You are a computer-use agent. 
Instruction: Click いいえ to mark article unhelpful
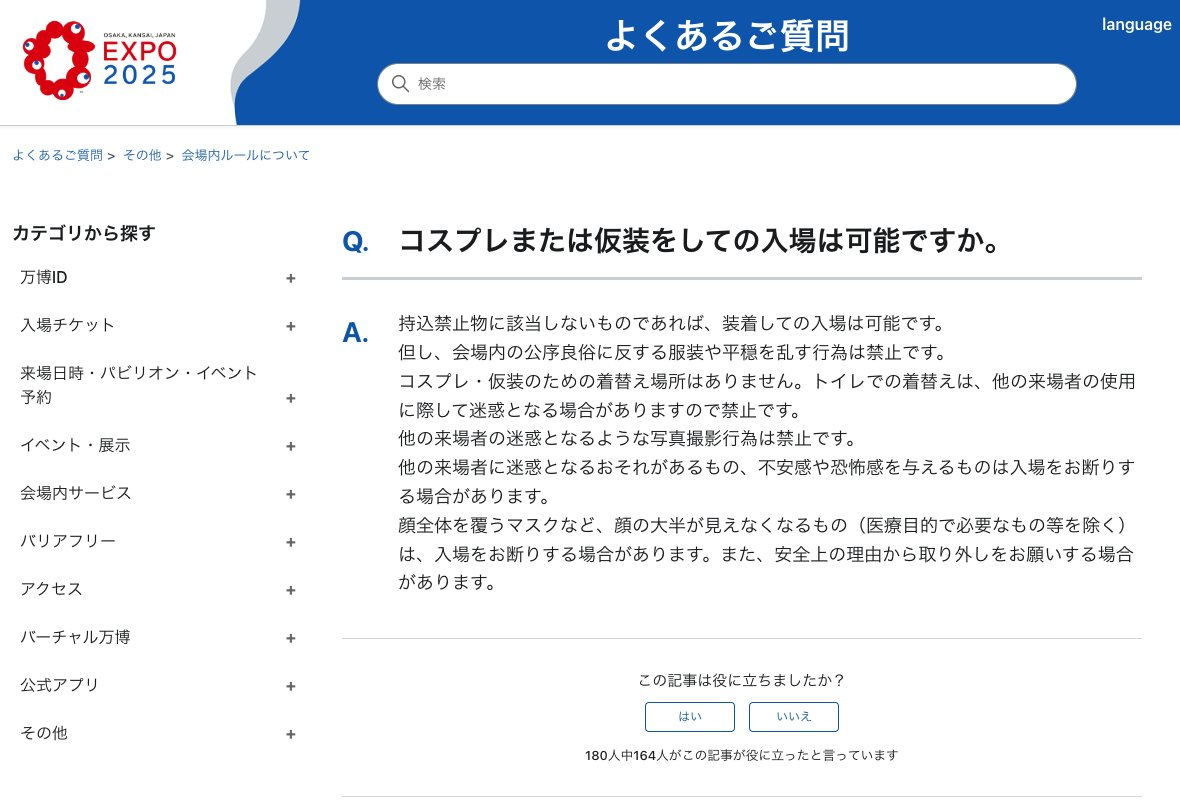tap(793, 717)
